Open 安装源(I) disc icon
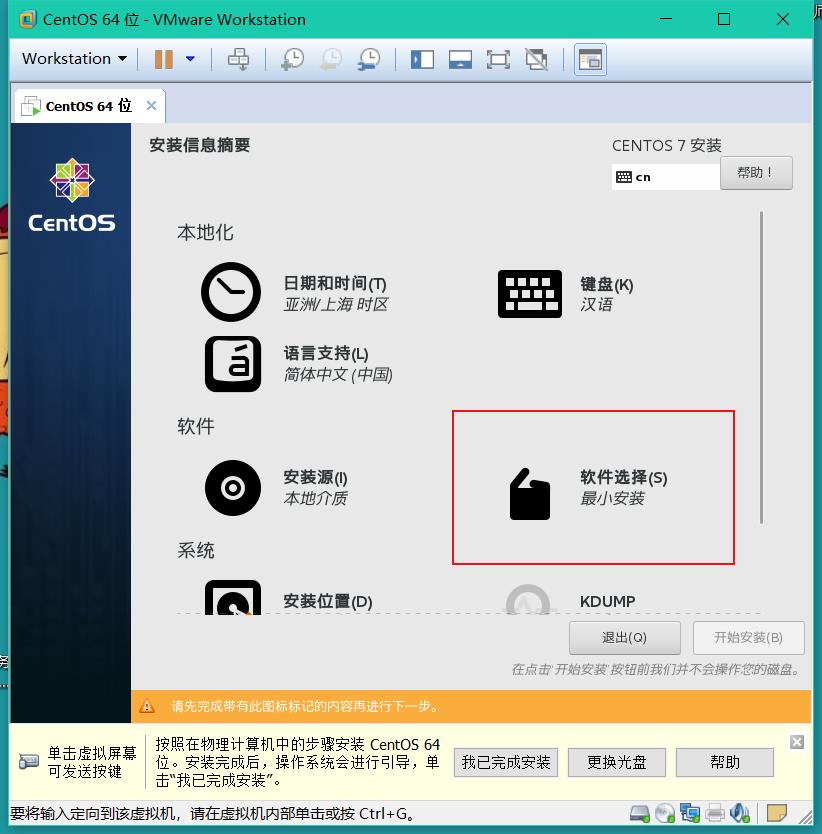Screen dimensions: 822x834 (x=233, y=488)
